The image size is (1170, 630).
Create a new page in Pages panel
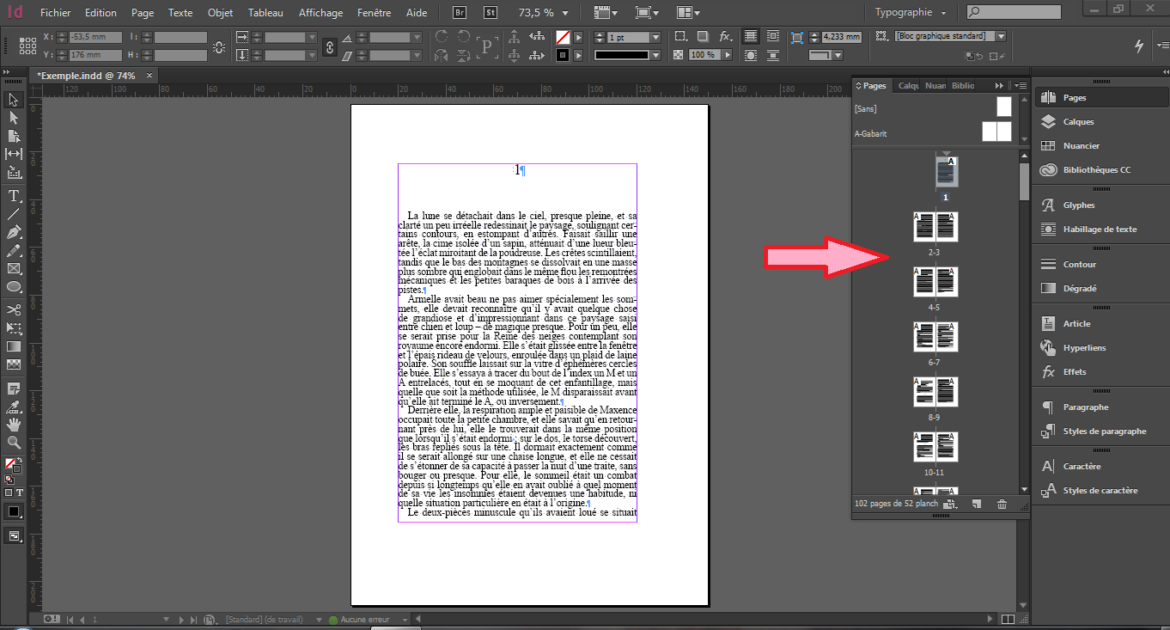tap(976, 504)
